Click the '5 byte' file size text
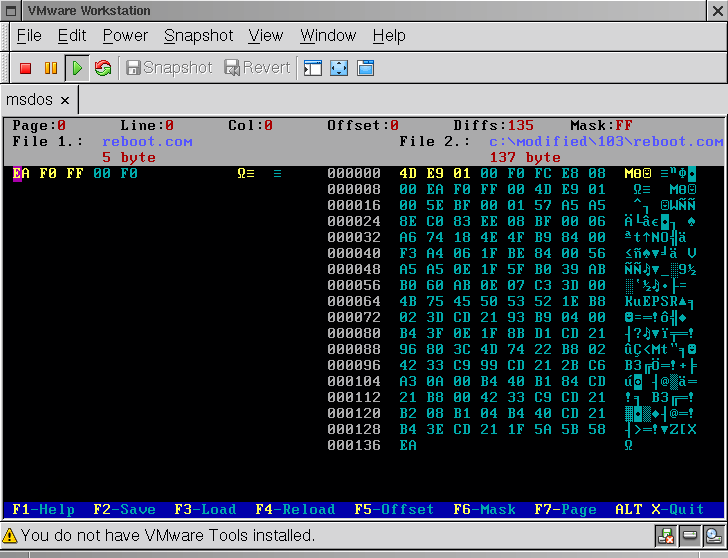Image resolution: width=728 pixels, height=558 pixels. point(129,157)
